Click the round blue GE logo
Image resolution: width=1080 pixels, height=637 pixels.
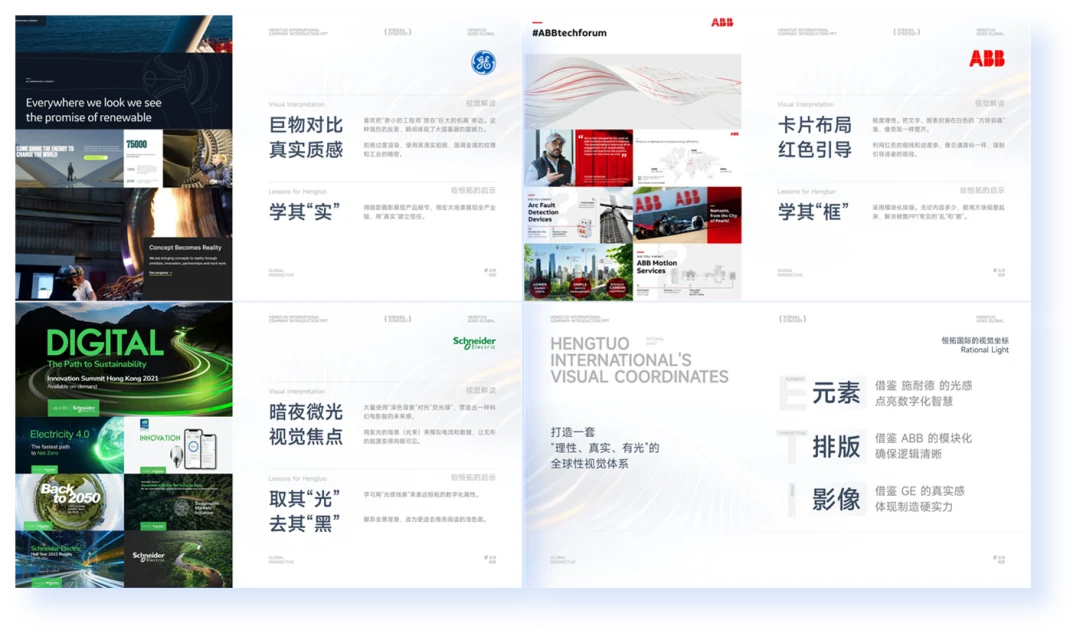tap(483, 63)
